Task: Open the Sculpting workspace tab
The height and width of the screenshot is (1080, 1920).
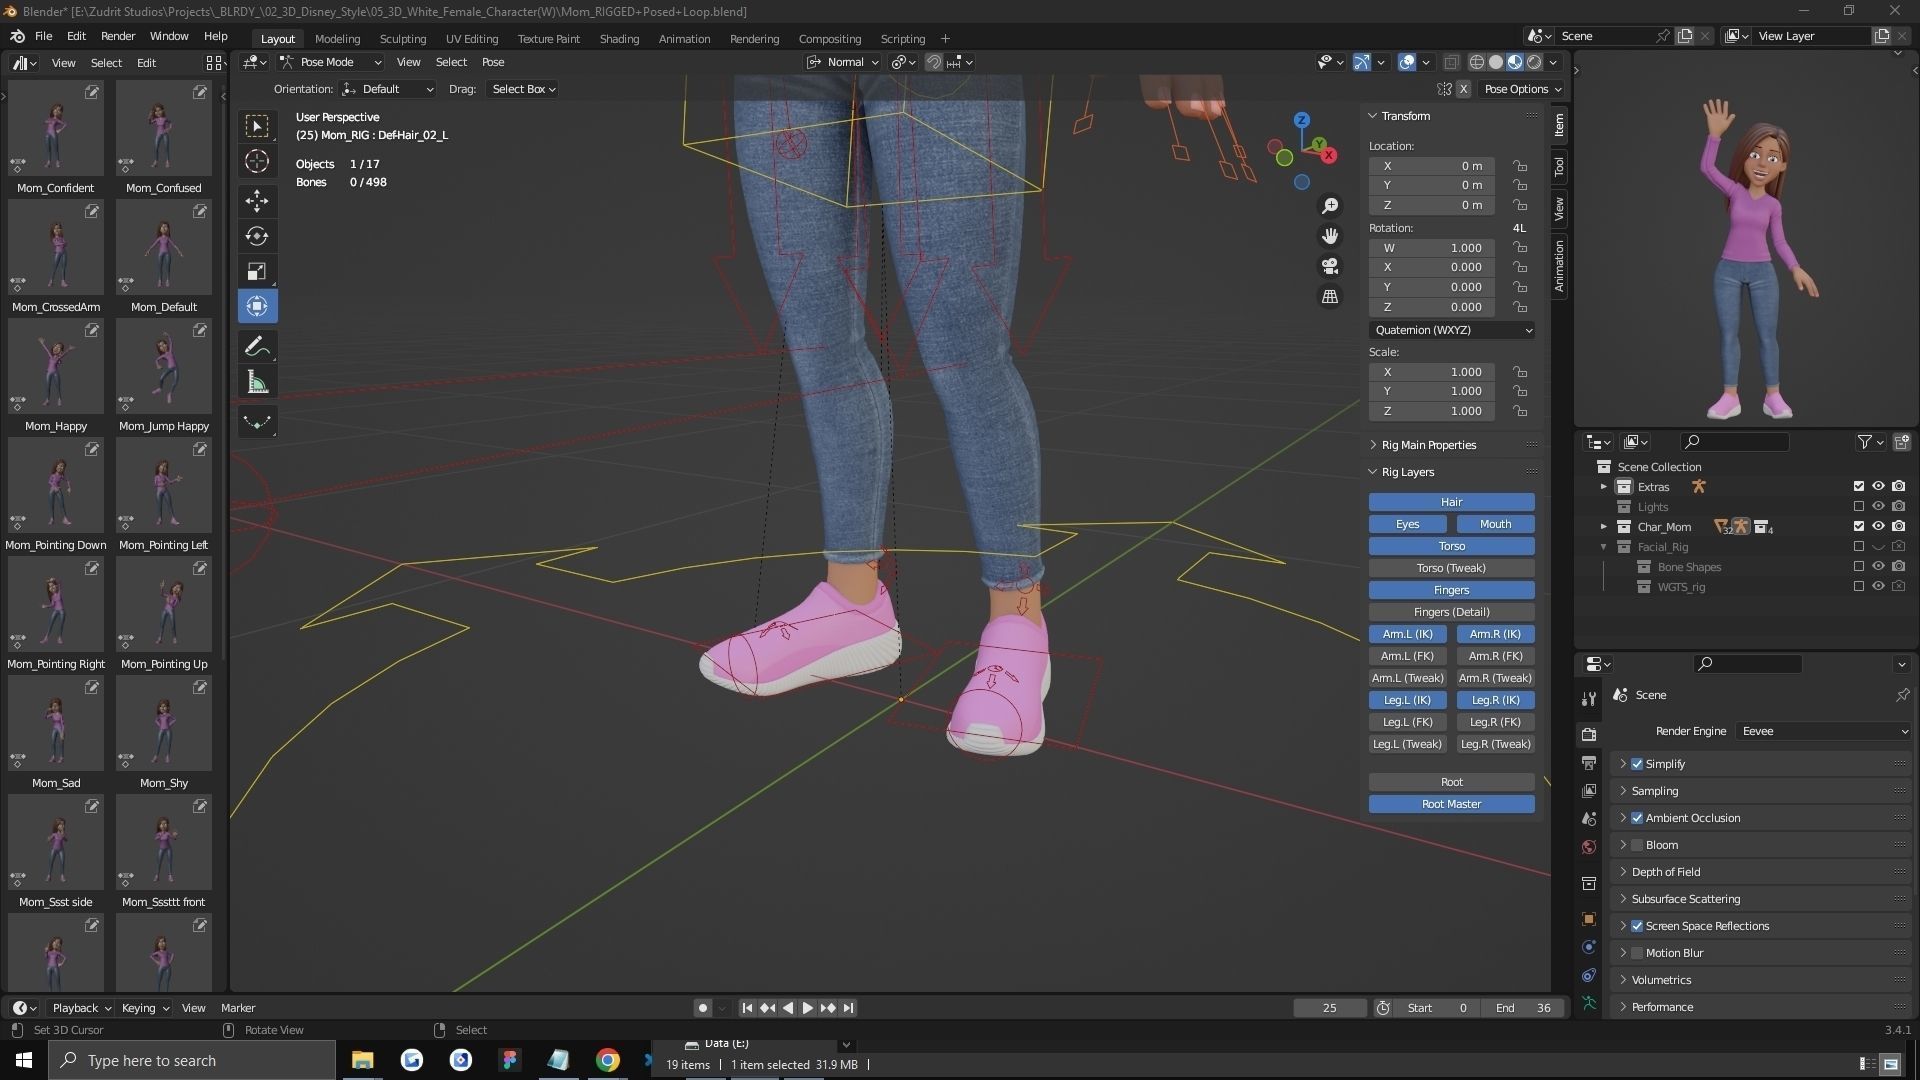Action: click(x=402, y=39)
